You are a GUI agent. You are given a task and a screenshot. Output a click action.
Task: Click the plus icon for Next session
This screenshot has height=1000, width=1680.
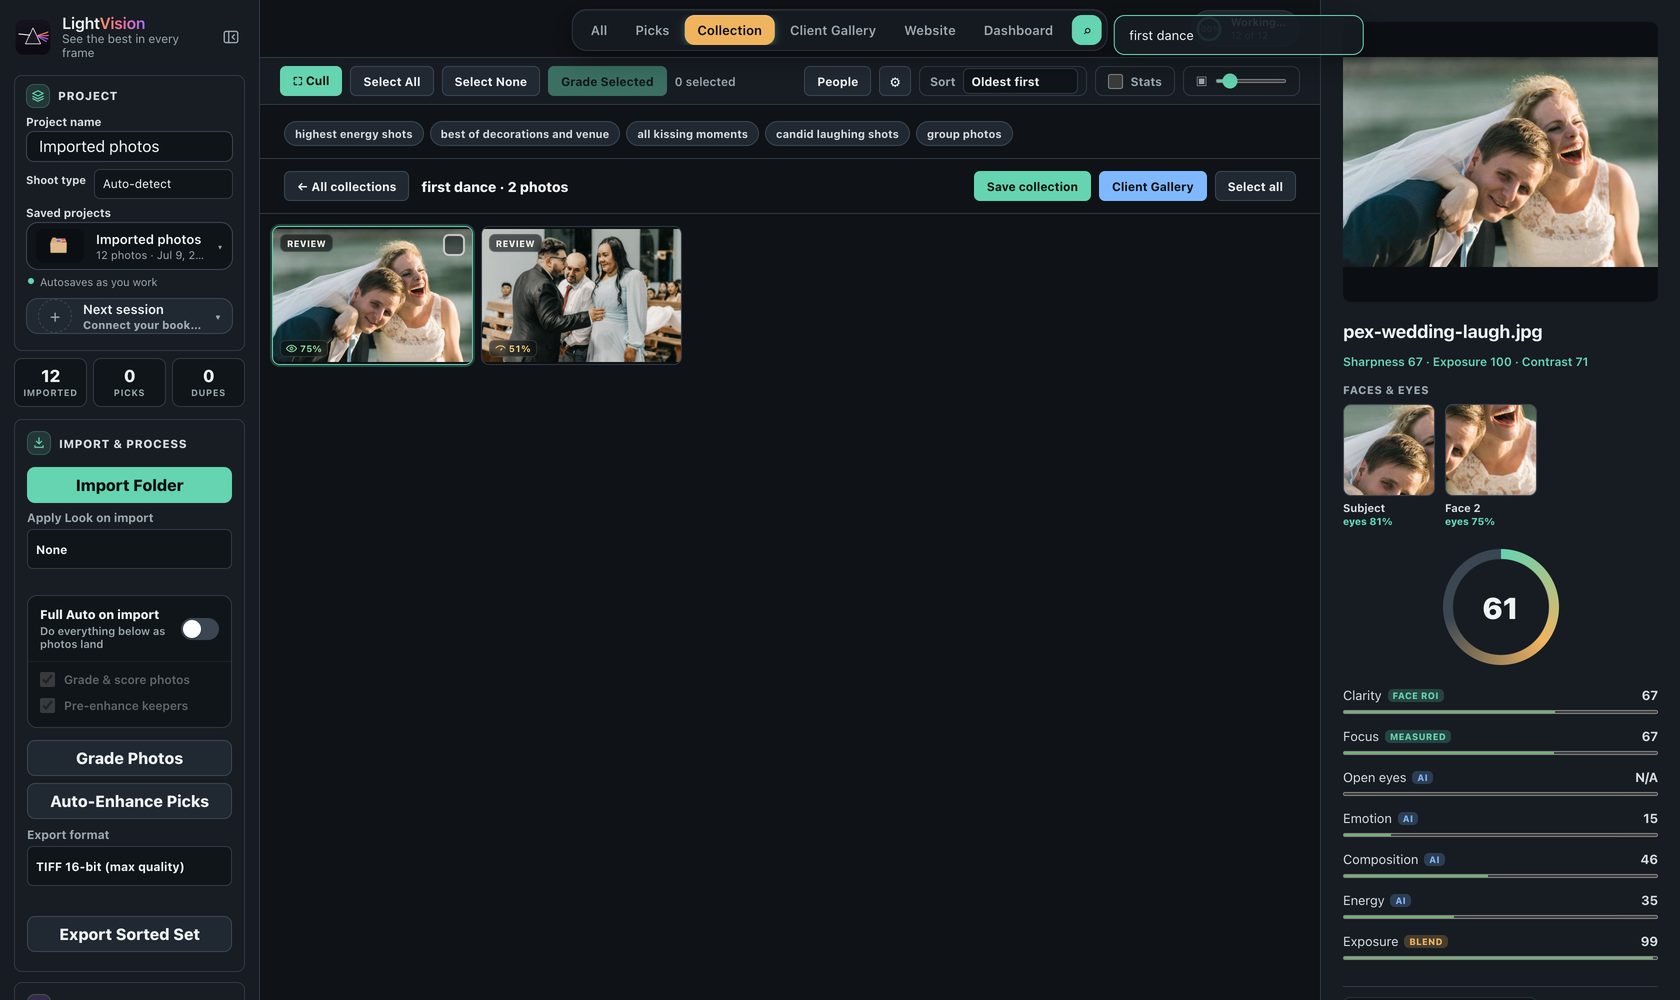(55, 317)
